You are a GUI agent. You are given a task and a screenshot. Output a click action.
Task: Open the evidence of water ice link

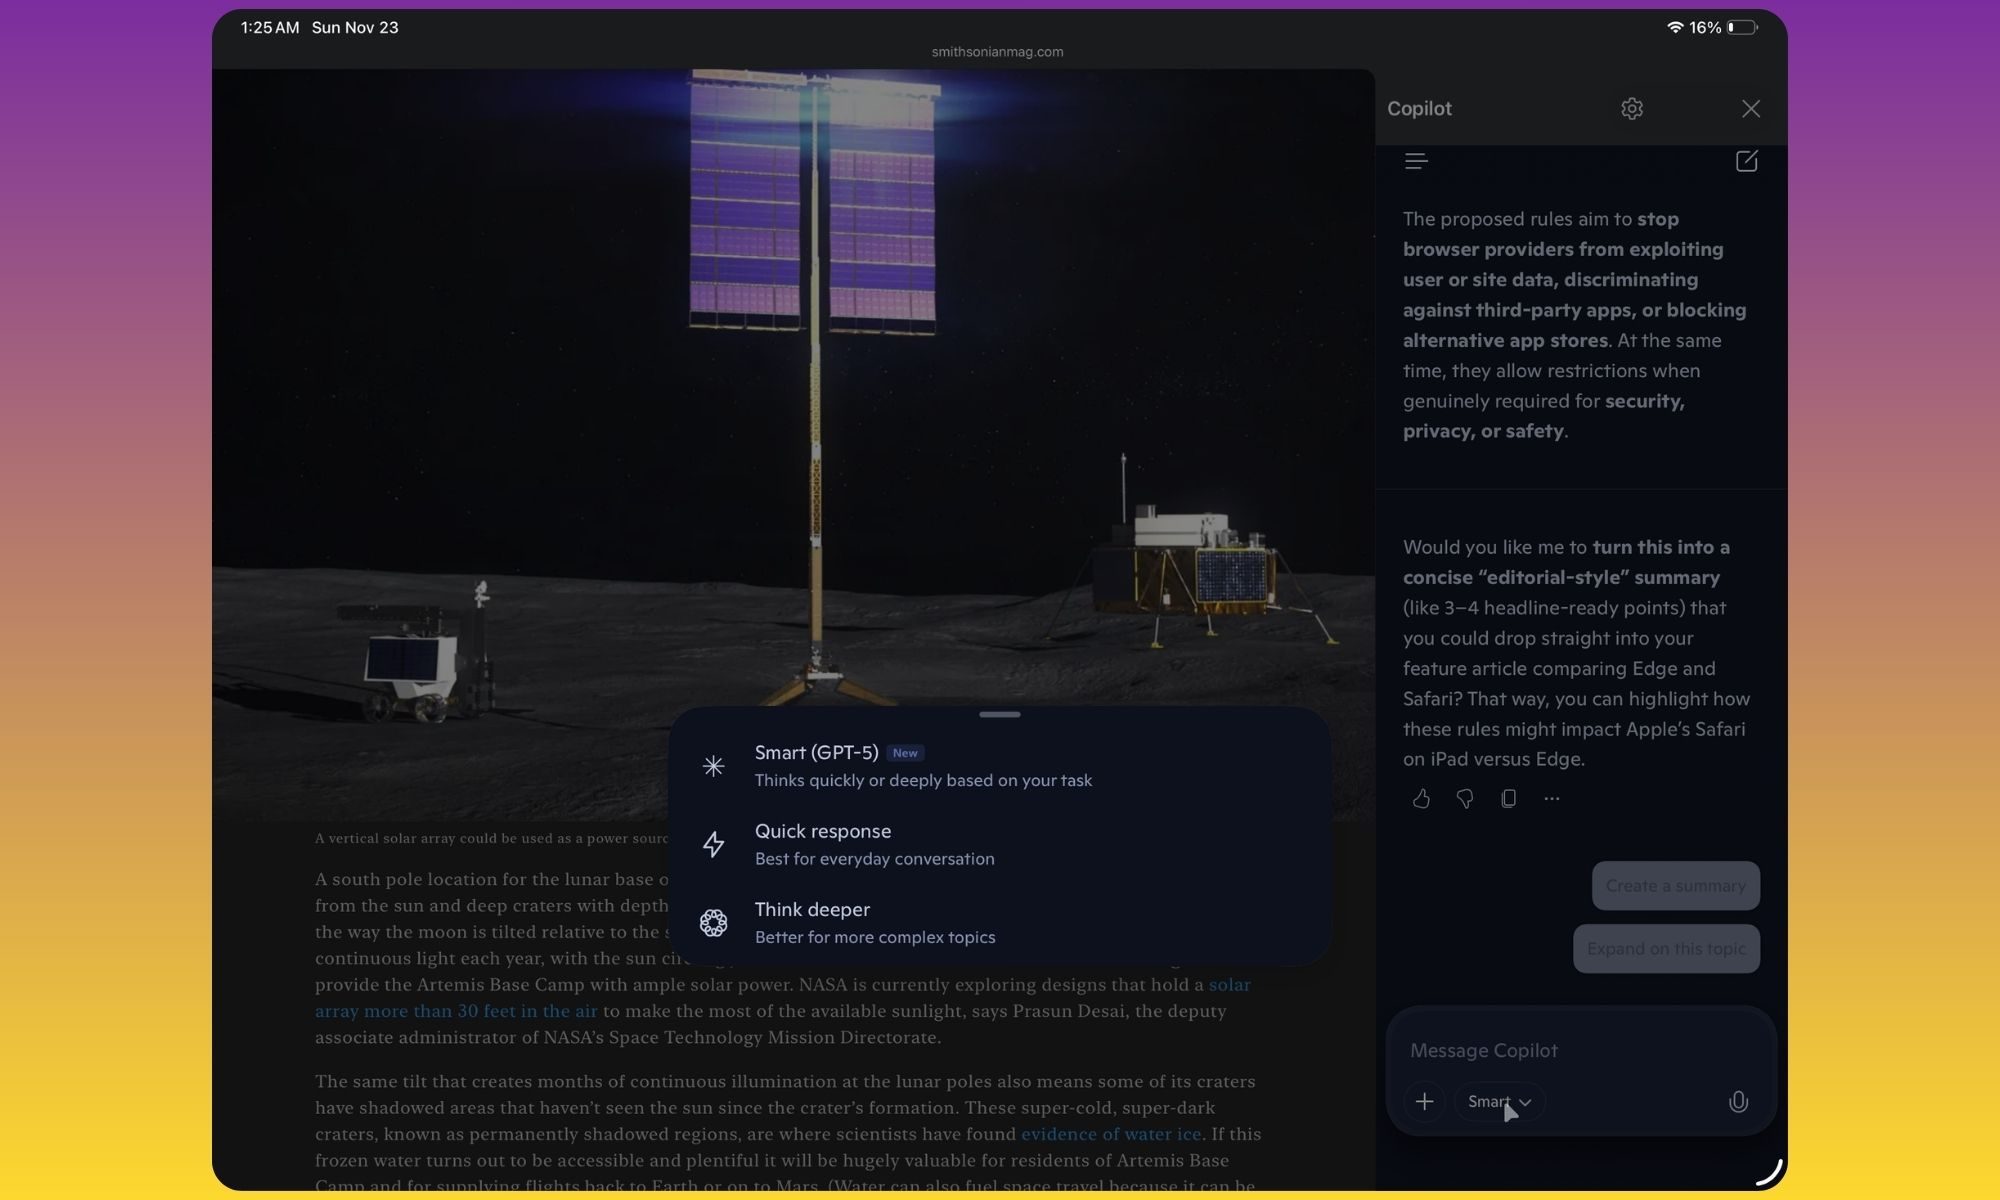(1110, 1134)
